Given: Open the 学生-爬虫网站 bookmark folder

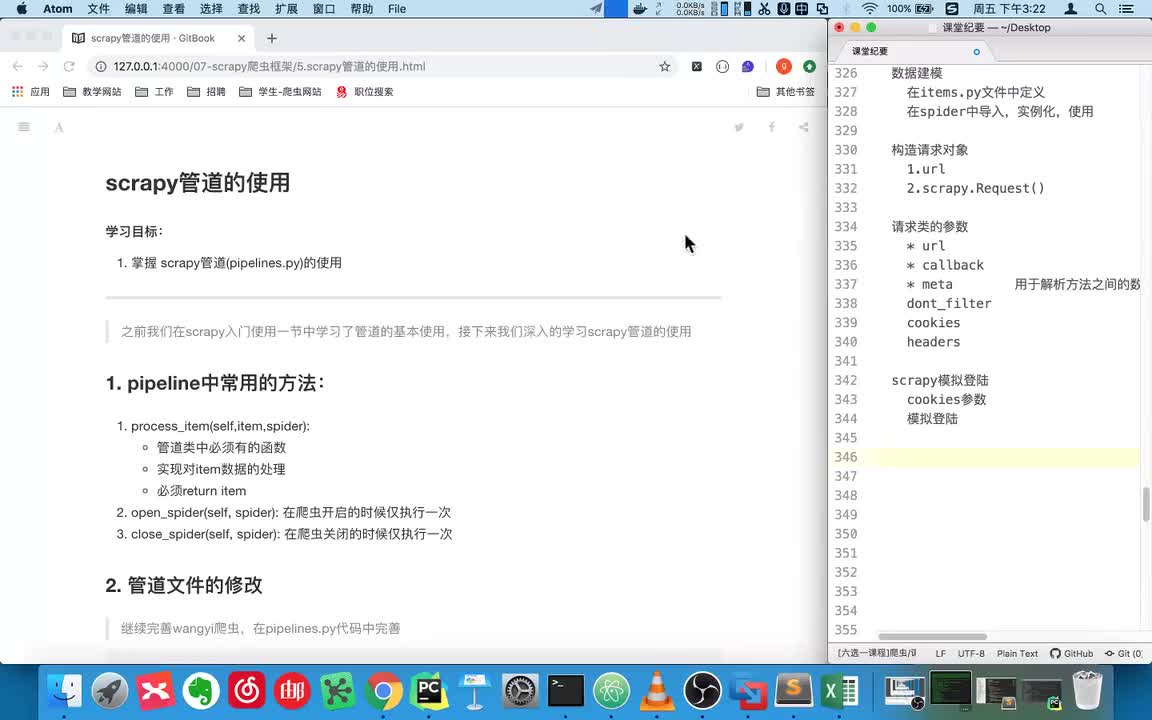Looking at the screenshot, I should tap(281, 92).
